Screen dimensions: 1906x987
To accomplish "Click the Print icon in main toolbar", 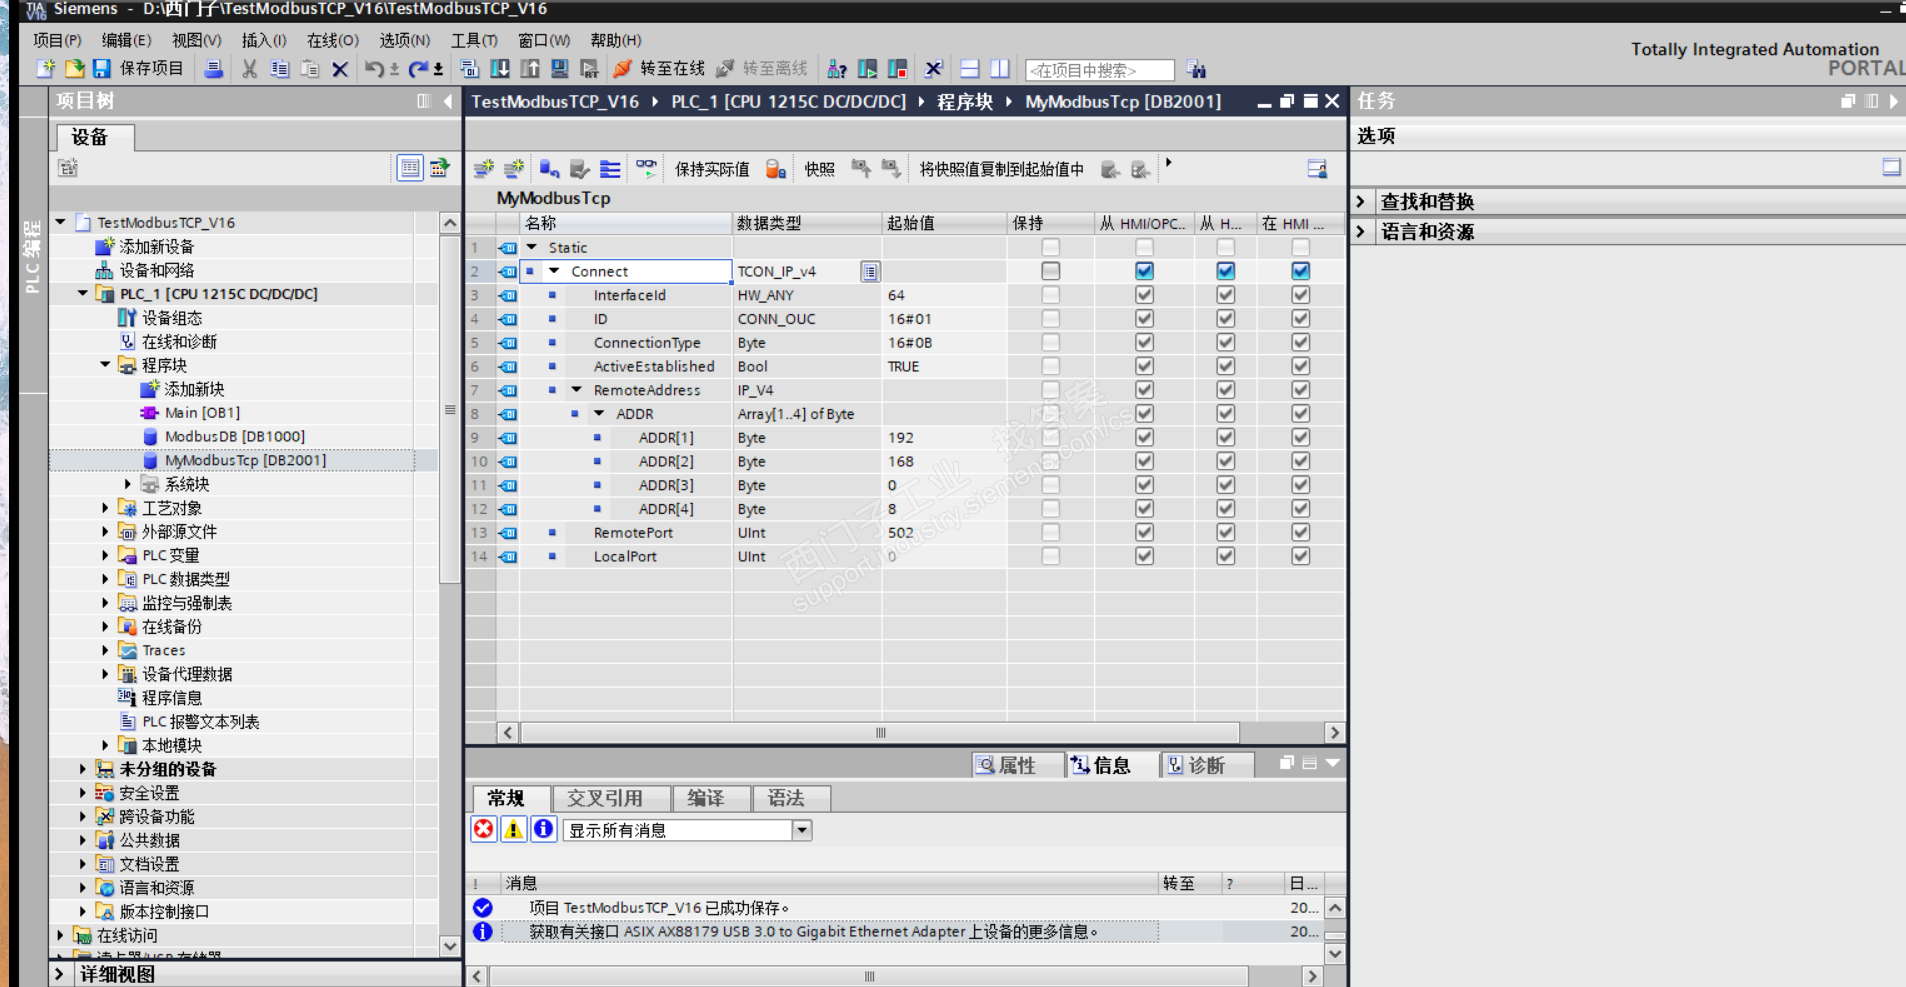I will 213,69.
